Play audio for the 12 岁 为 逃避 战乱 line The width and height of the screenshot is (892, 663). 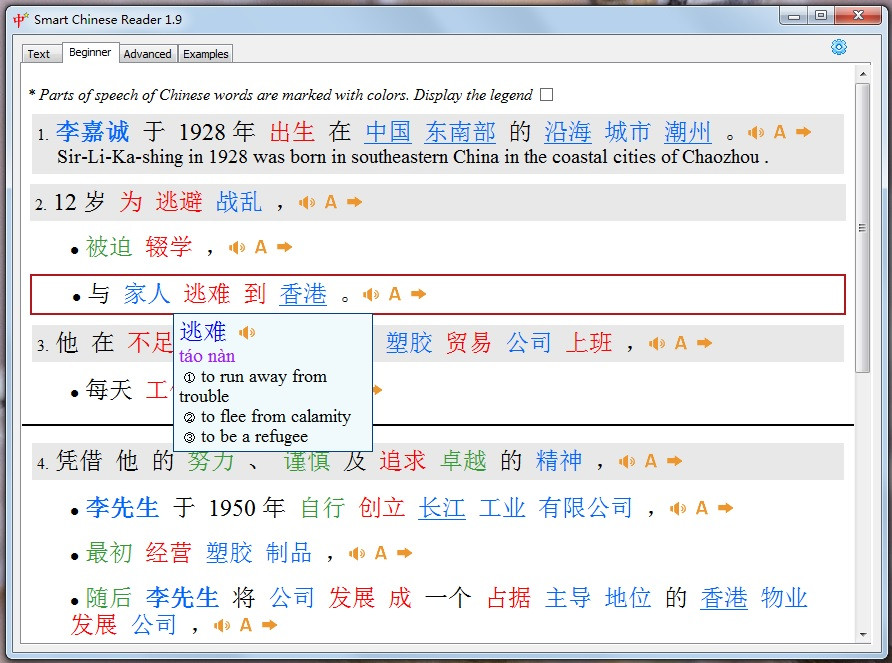[x=307, y=203]
